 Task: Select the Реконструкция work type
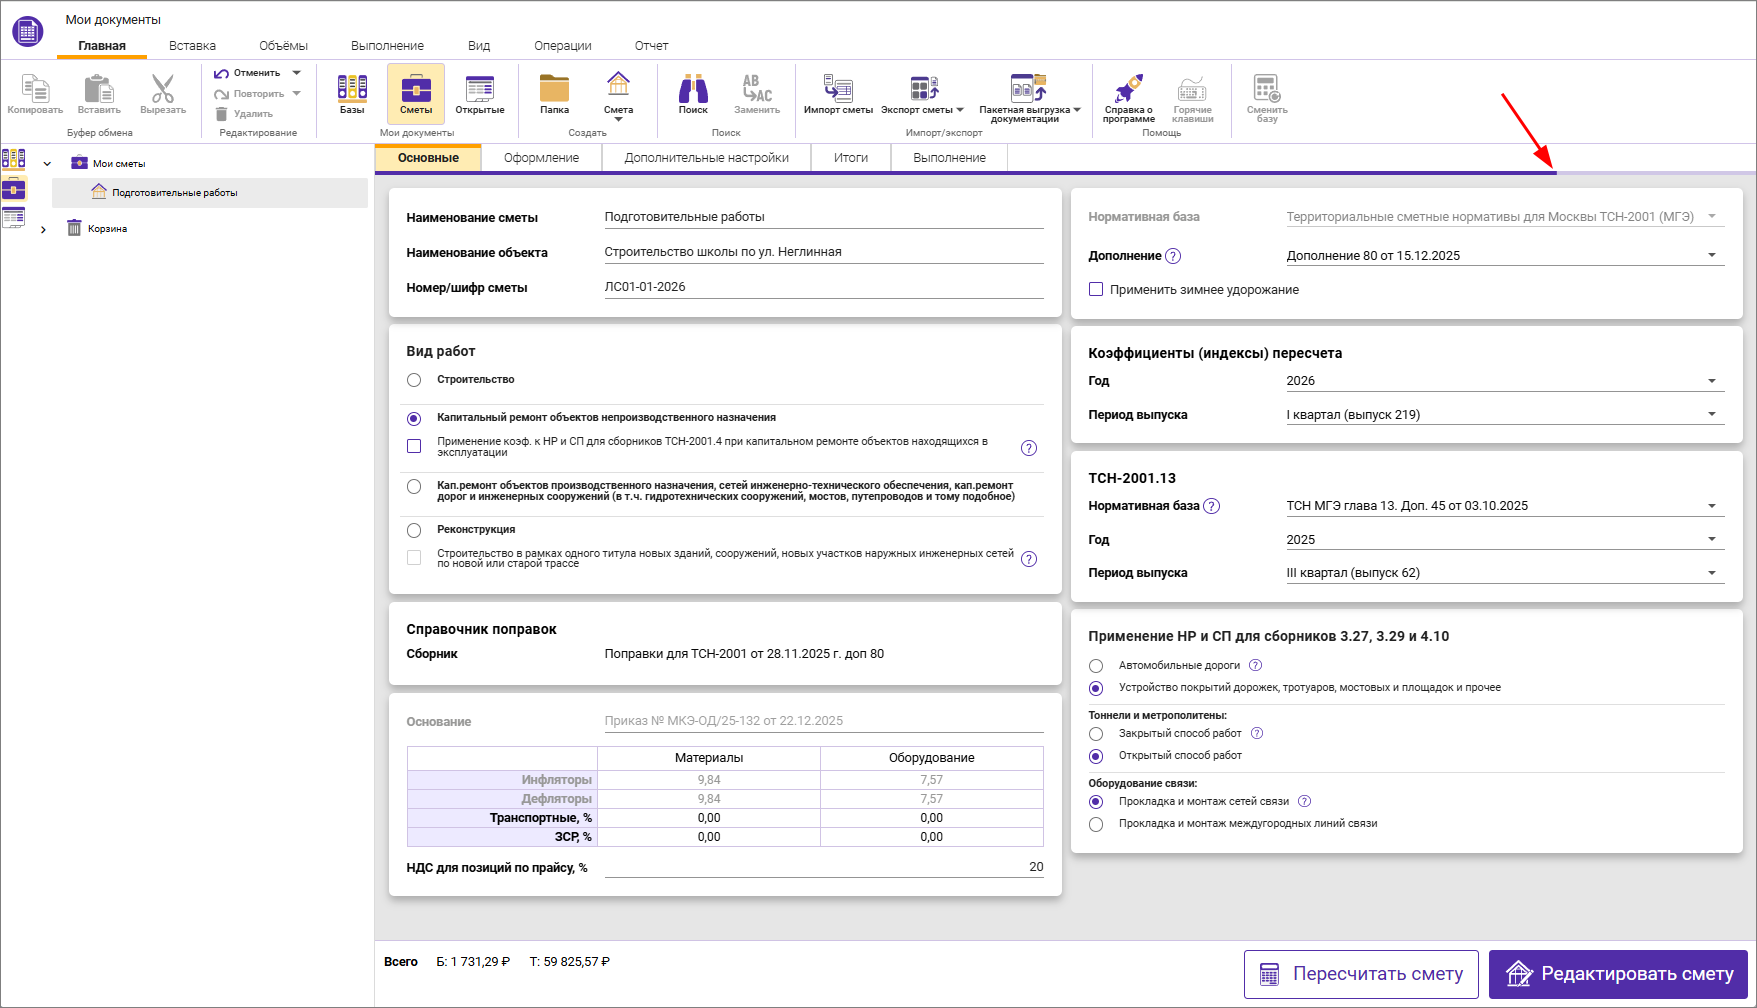(x=414, y=530)
